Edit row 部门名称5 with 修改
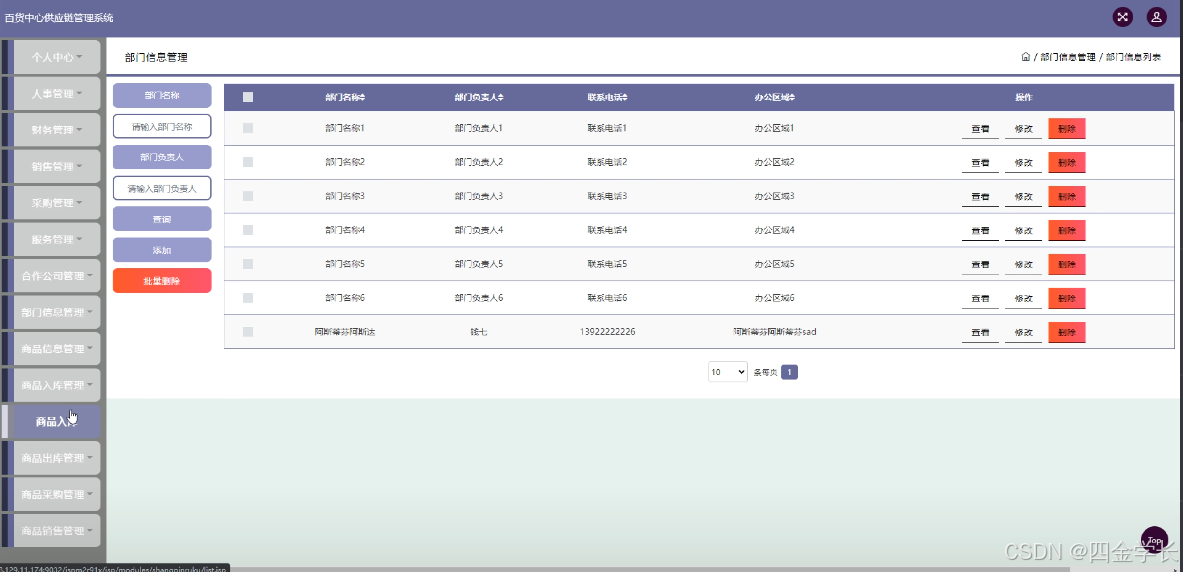1183x572 pixels. 1023,265
